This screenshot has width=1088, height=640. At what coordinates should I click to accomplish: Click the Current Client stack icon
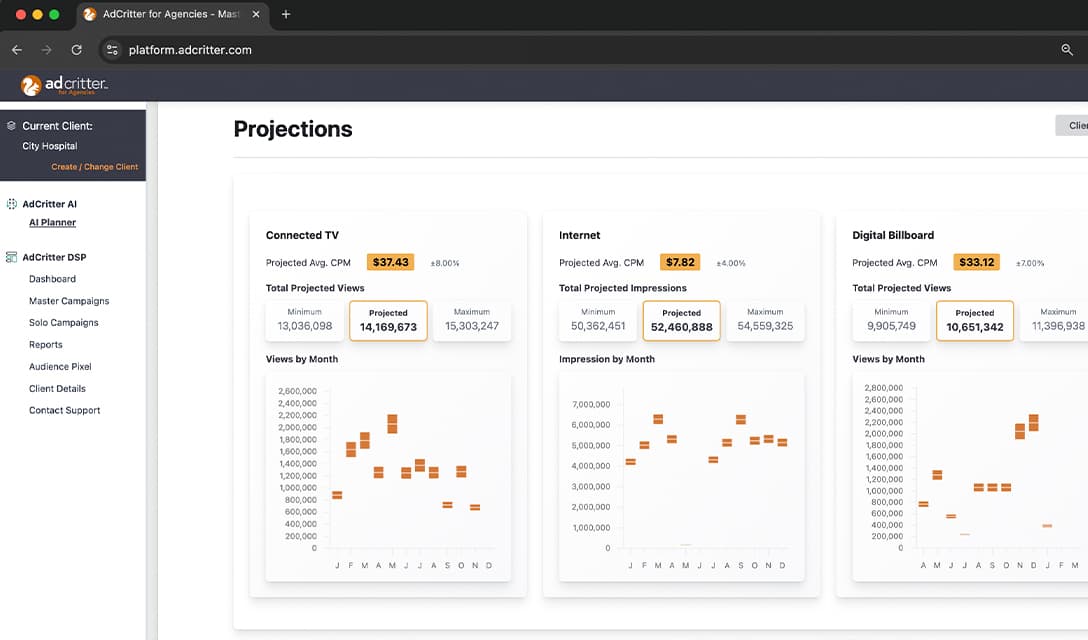[x=12, y=126]
